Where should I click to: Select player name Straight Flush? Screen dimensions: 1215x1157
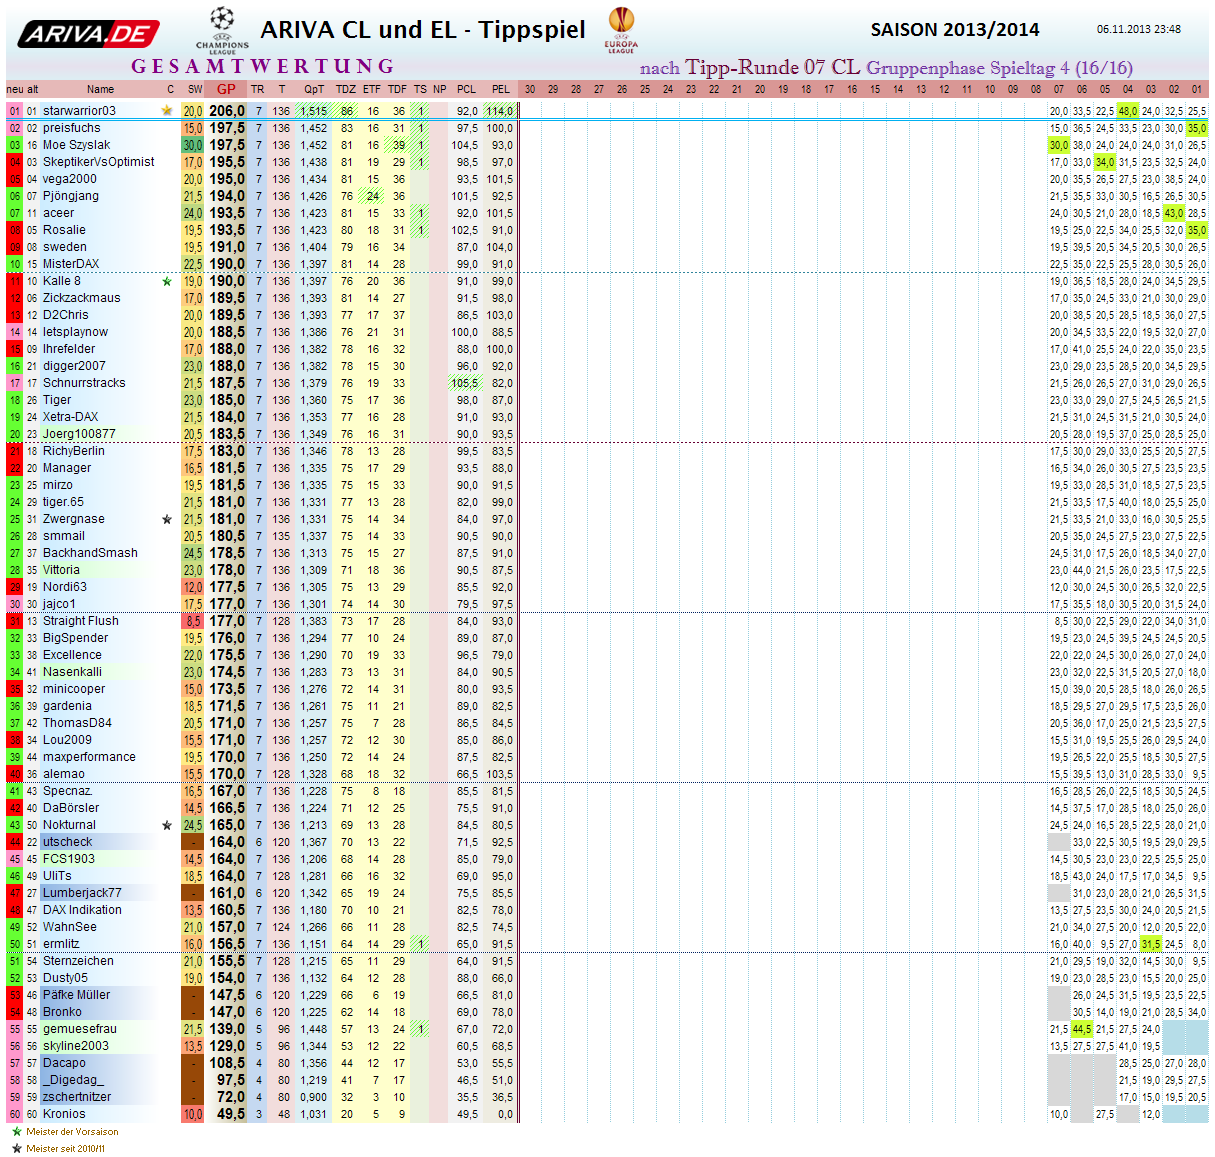80,621
